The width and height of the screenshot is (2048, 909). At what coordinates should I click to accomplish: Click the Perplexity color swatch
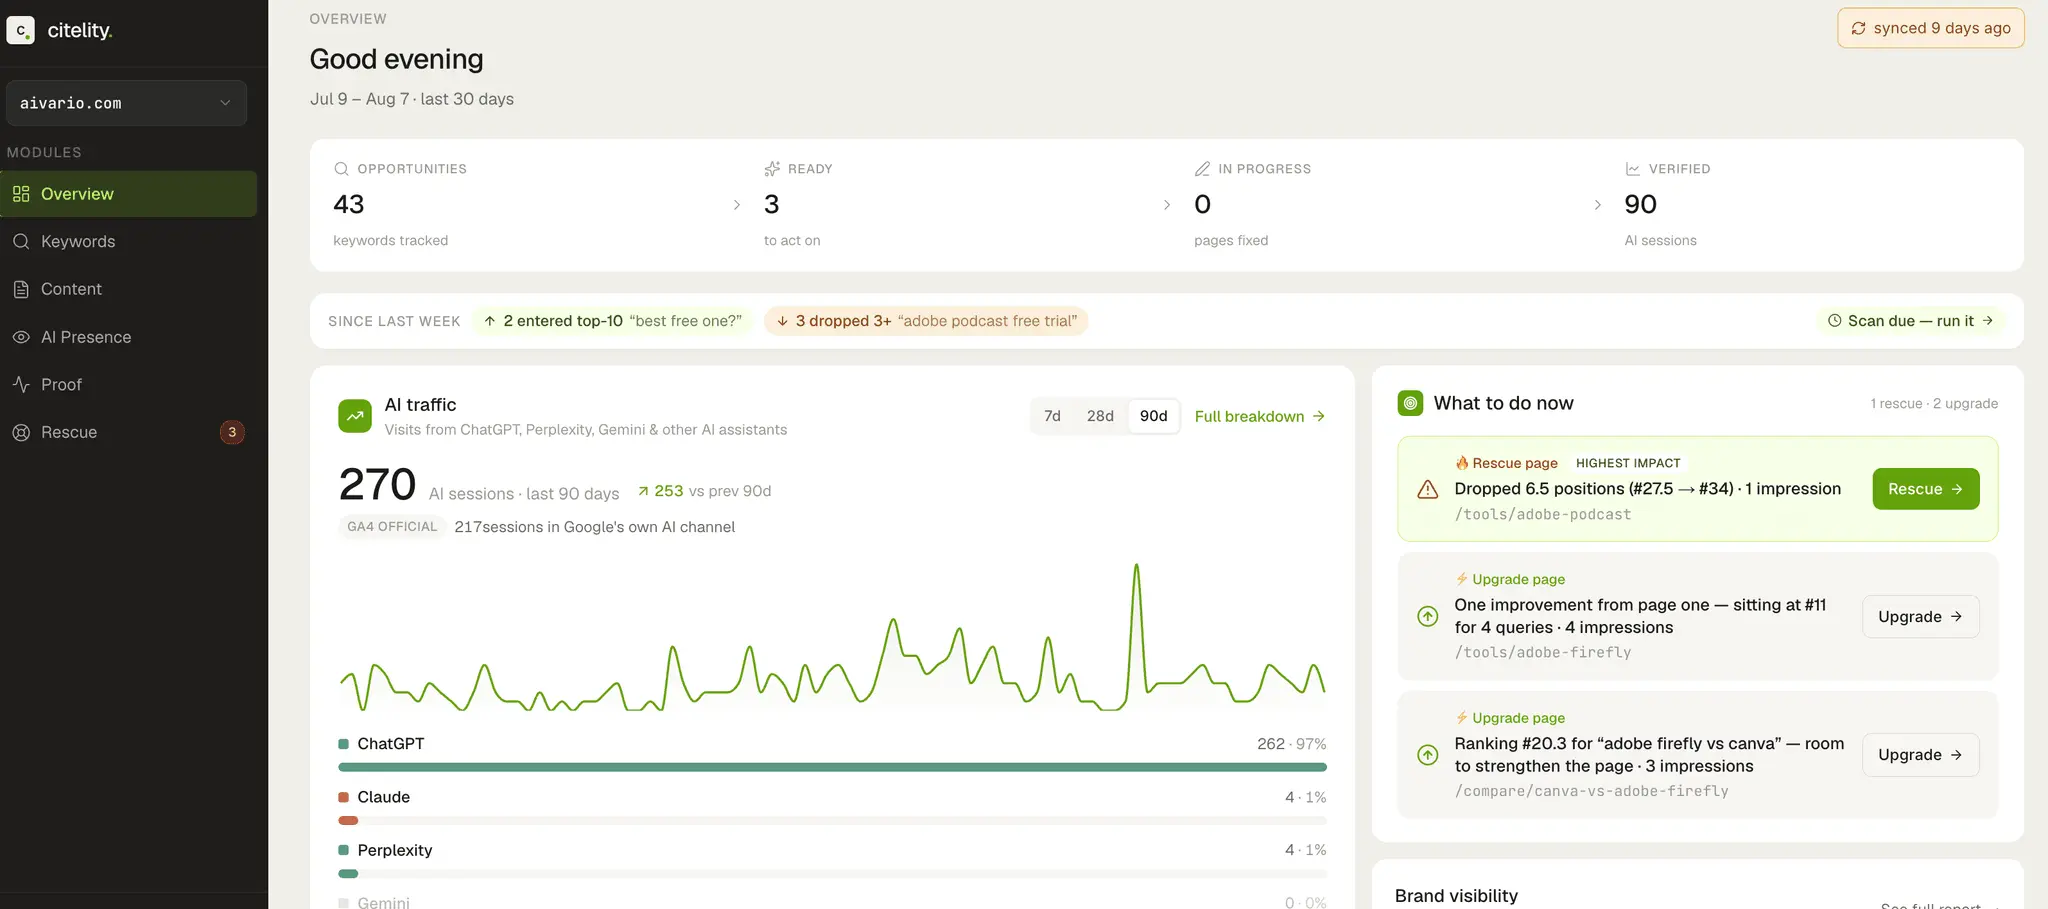[x=343, y=850]
